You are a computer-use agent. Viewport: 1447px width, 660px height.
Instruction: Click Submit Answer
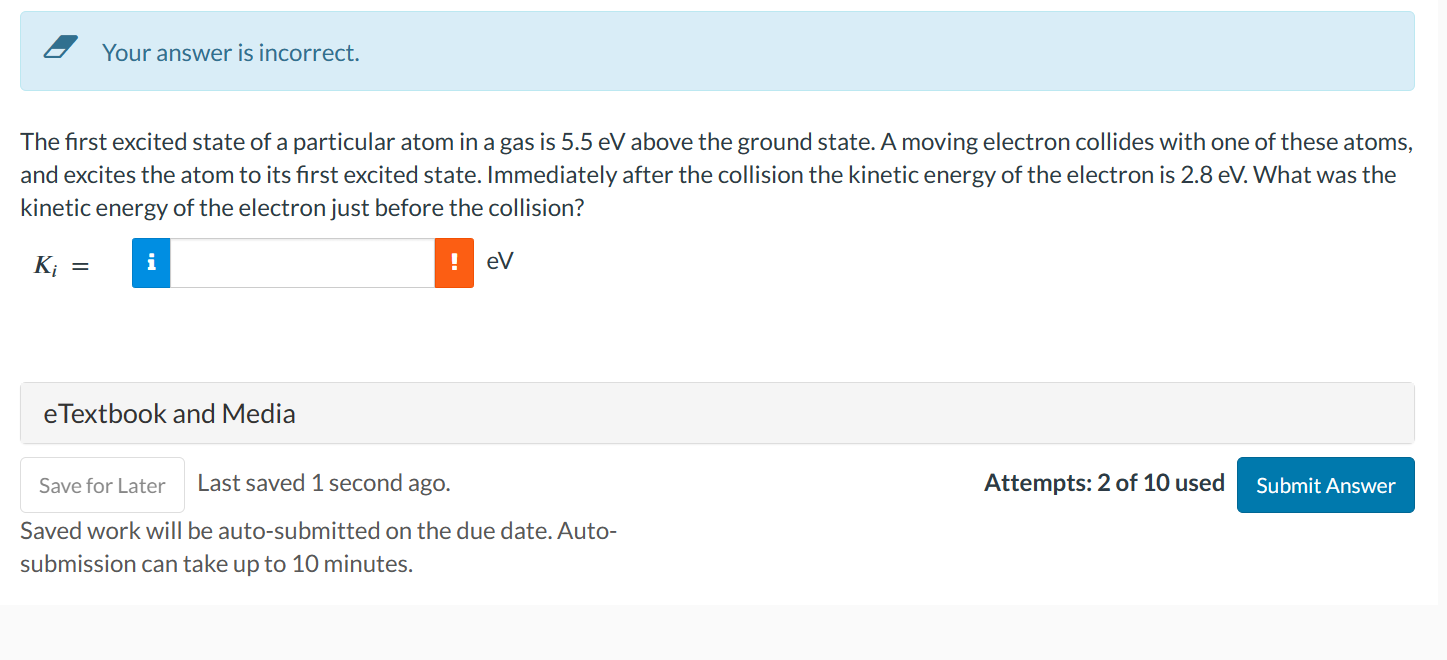click(x=1325, y=485)
